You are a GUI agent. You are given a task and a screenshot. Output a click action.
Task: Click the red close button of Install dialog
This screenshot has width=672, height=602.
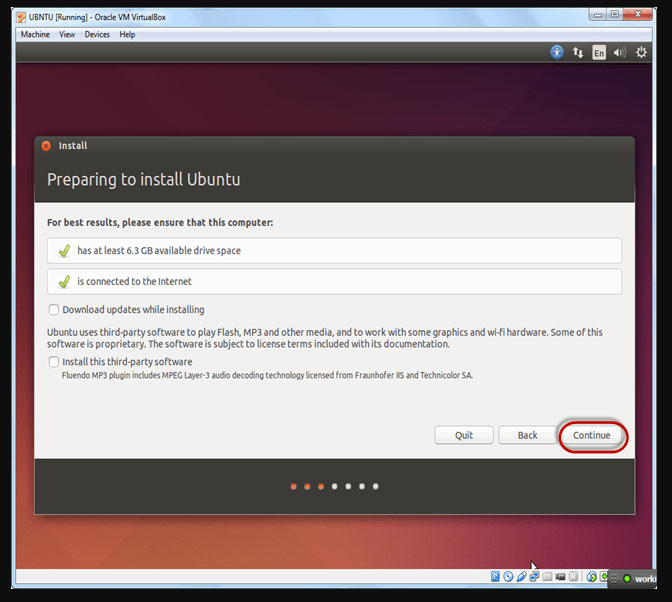click(46, 146)
